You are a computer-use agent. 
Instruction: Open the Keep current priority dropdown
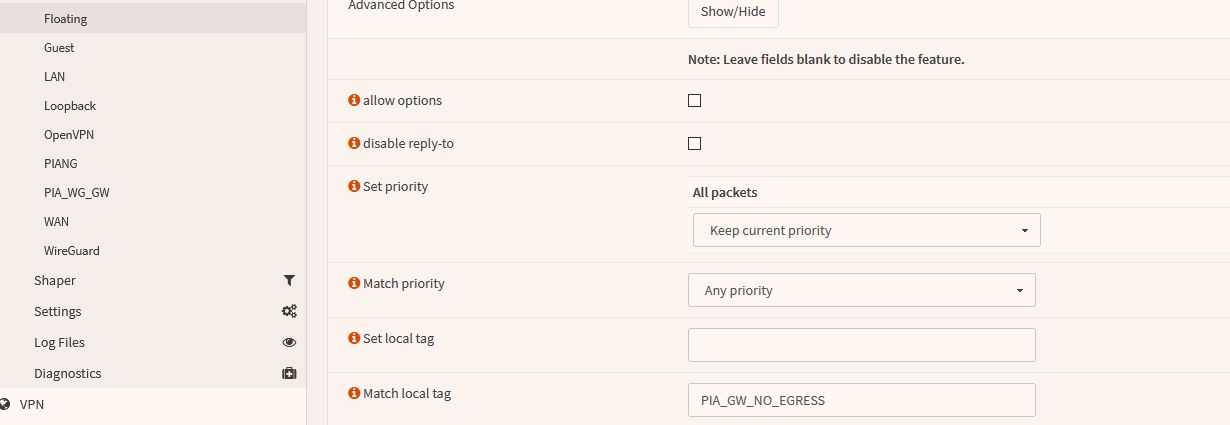click(866, 230)
